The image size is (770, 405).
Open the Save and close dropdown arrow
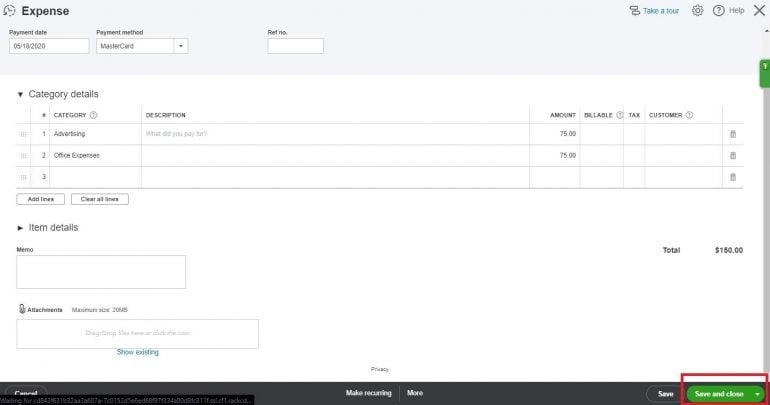pos(757,394)
